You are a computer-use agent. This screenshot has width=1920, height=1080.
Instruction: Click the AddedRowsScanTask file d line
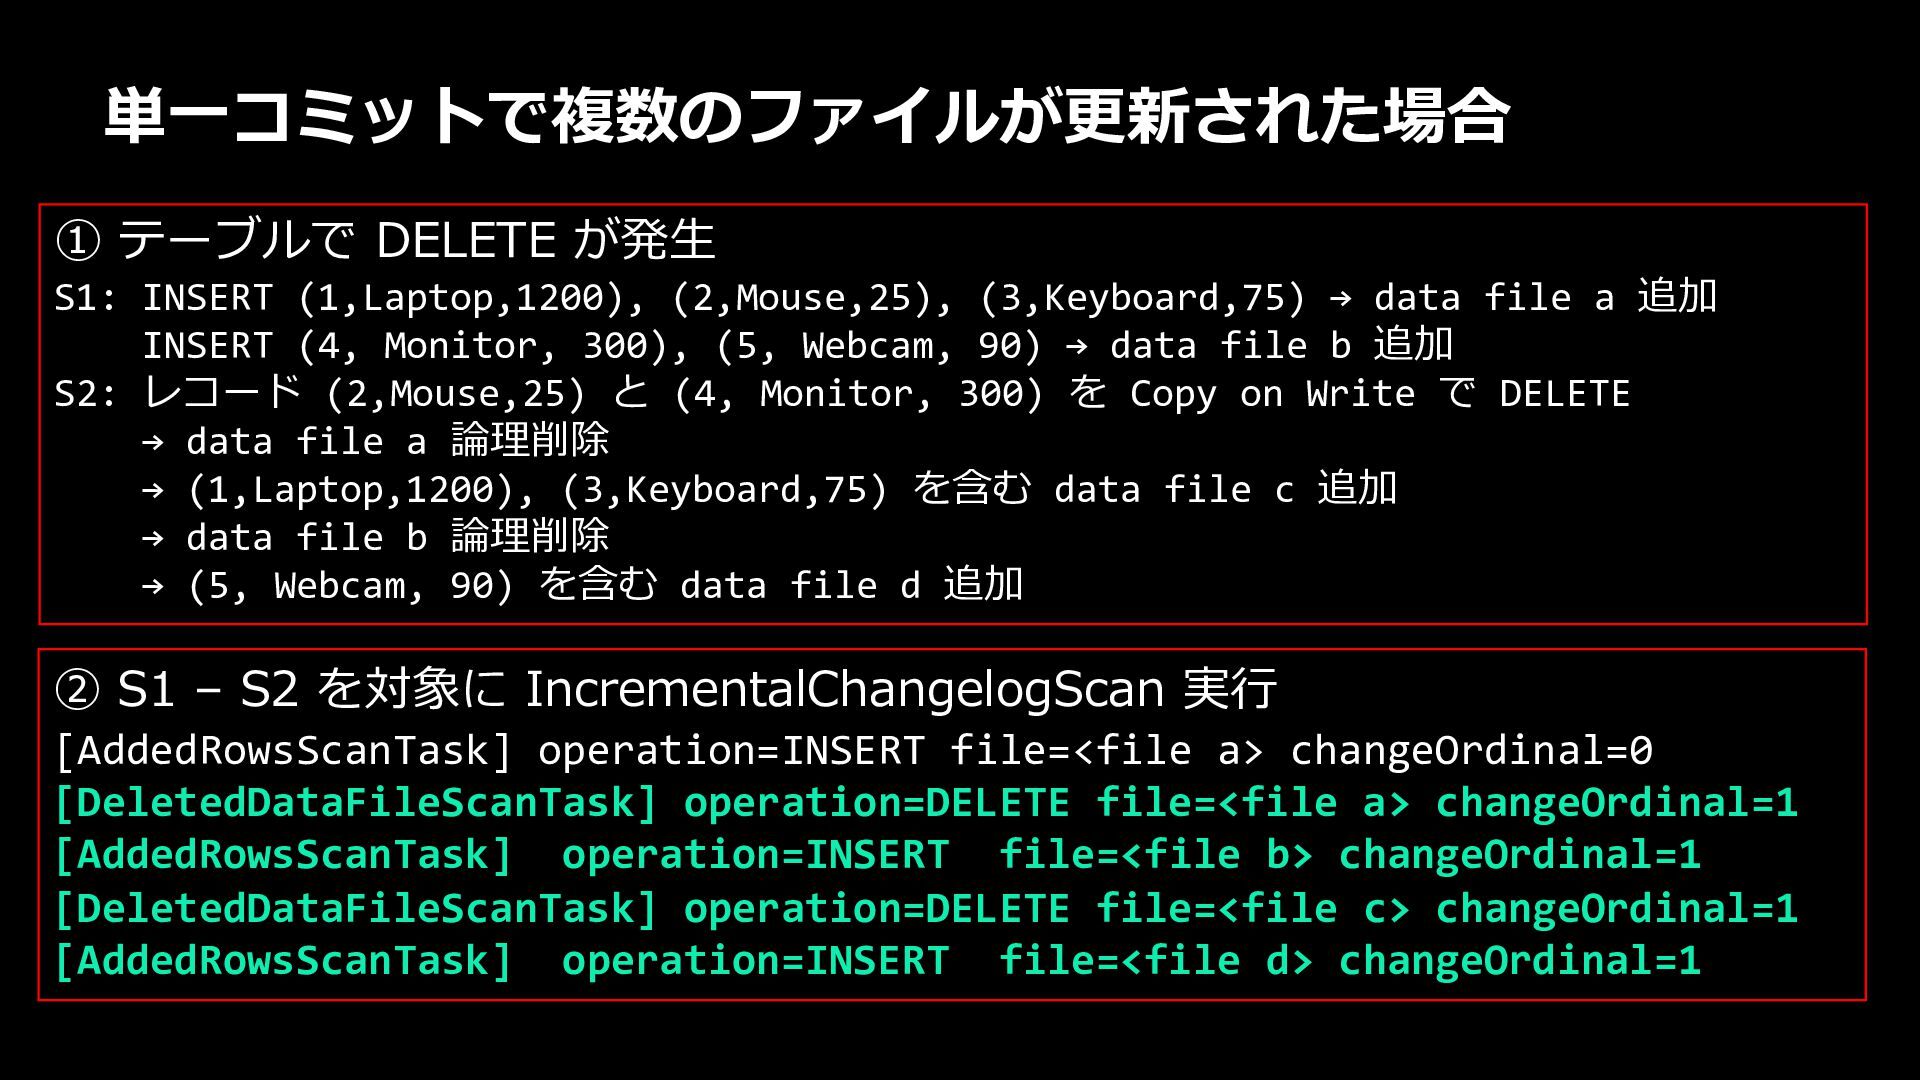[878, 961]
